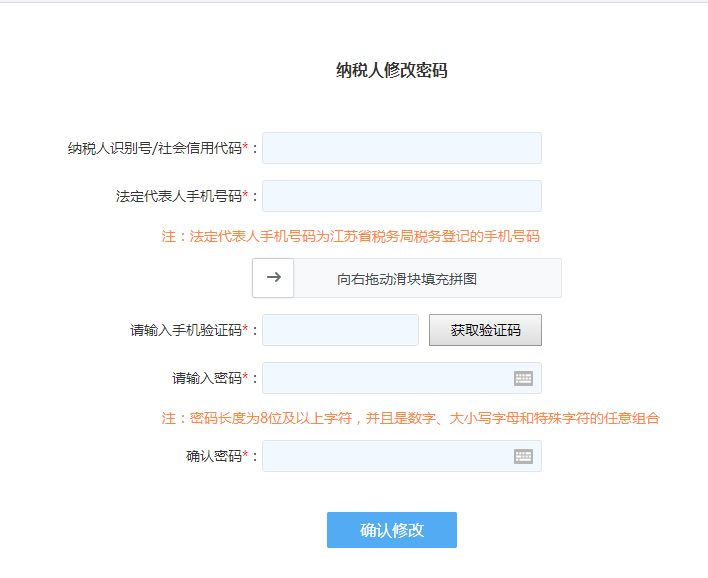Click the red asterisk beside 确认密码 label
708x578 pixels.
point(246,455)
